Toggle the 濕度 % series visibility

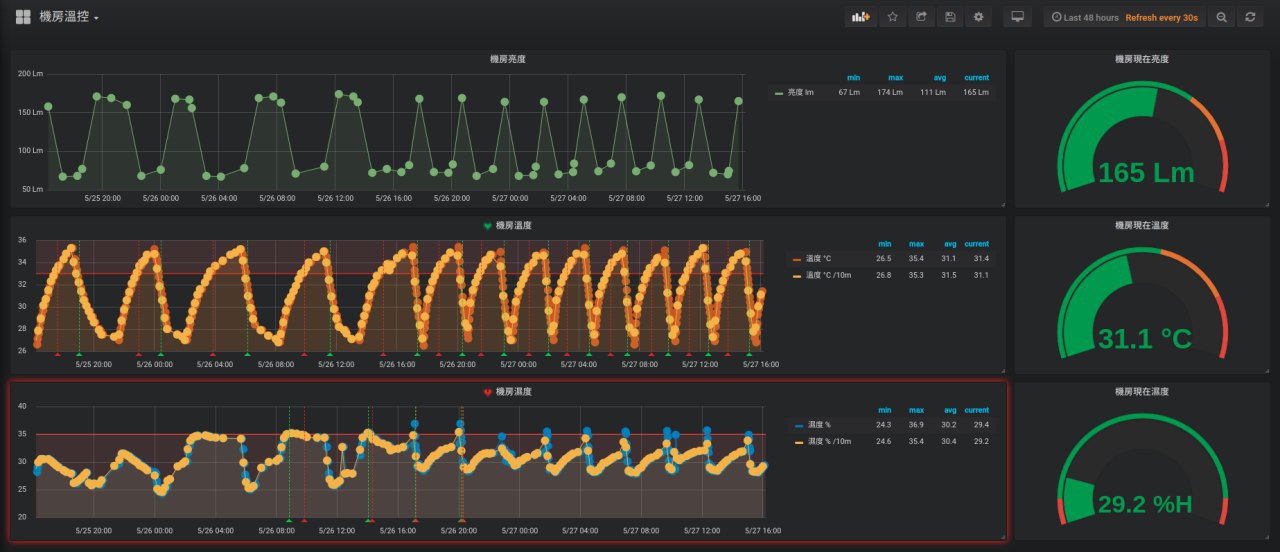(819, 425)
